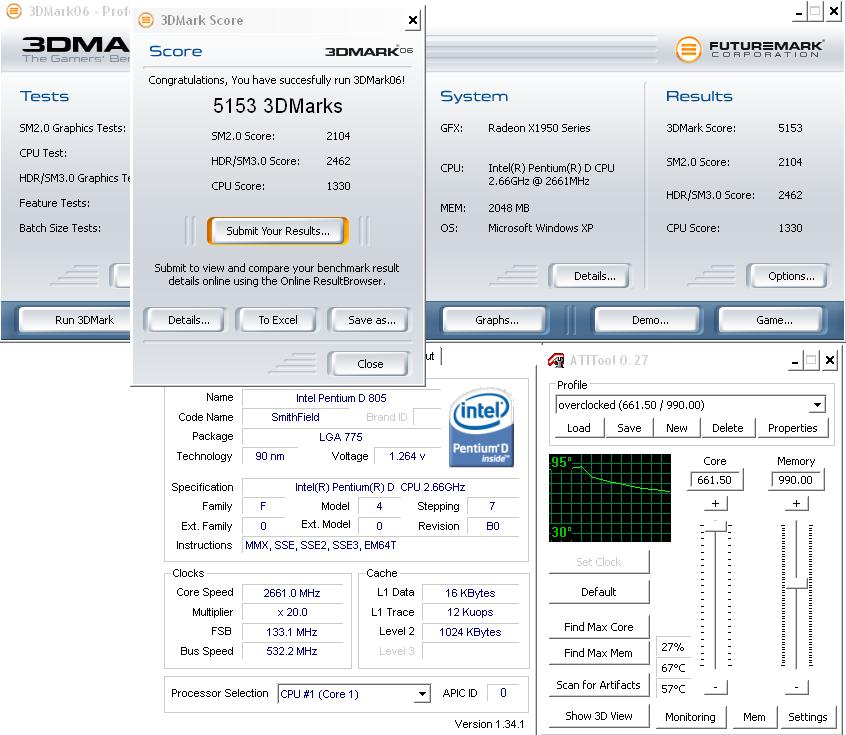Click the FSB value 133.1 MHz

(x=292, y=632)
